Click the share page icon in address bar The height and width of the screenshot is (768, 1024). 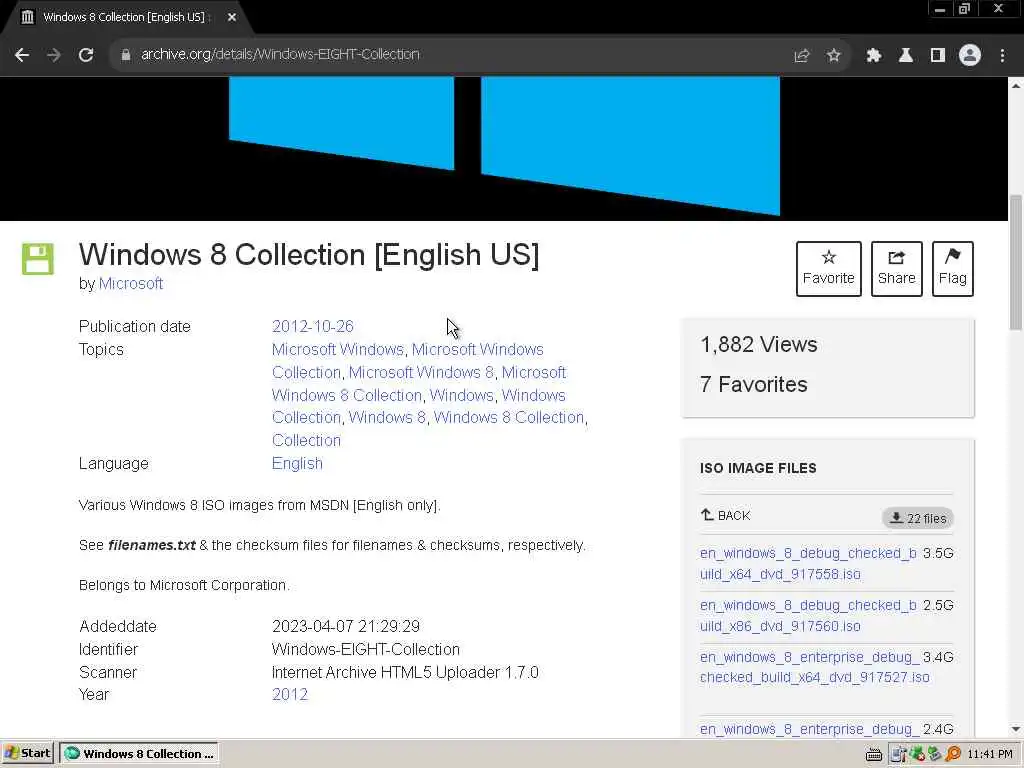click(x=801, y=55)
